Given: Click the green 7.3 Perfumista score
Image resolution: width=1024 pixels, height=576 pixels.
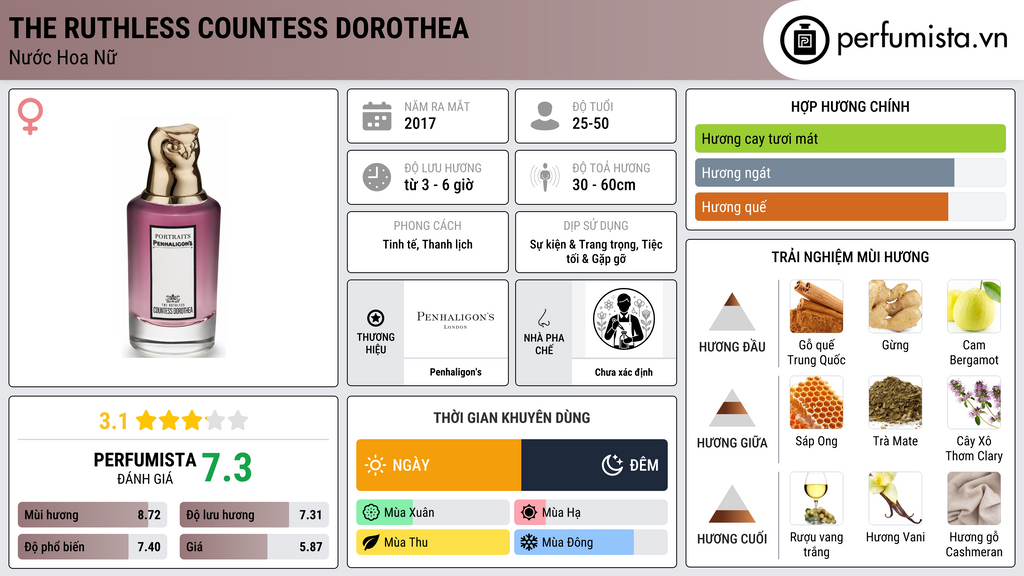Looking at the screenshot, I should 227,468.
